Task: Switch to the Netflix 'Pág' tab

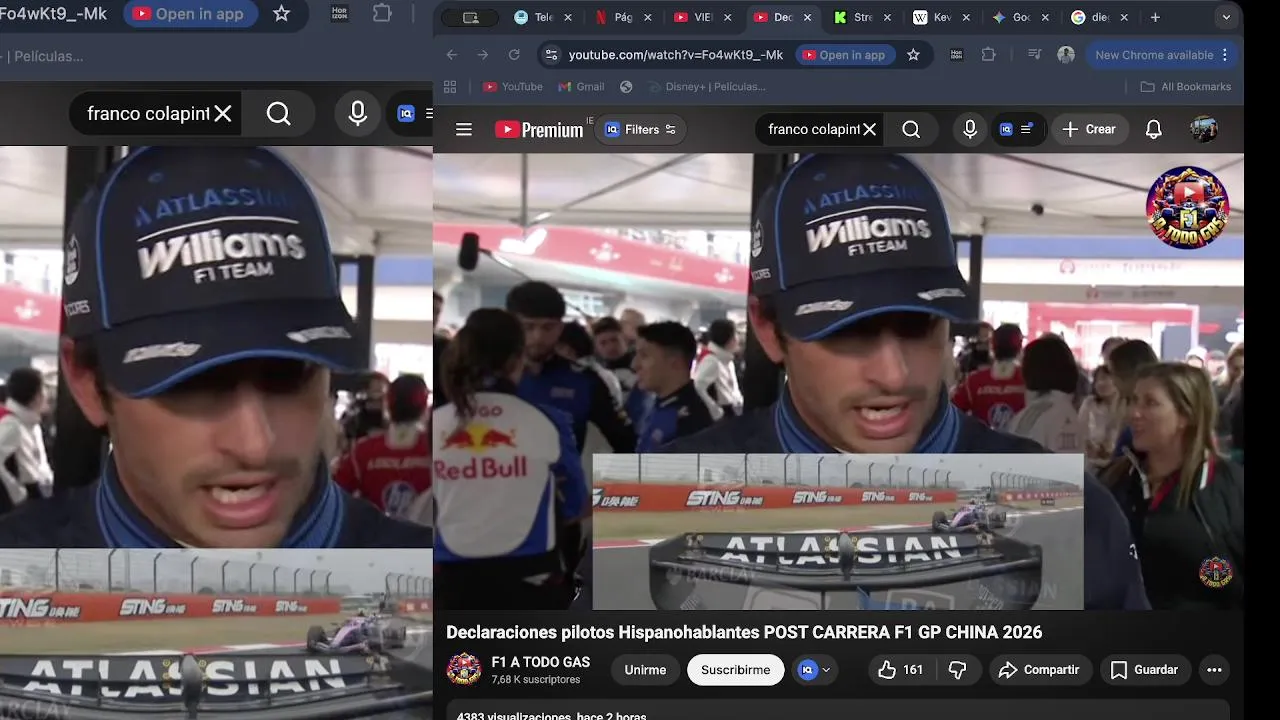Action: 616,18
